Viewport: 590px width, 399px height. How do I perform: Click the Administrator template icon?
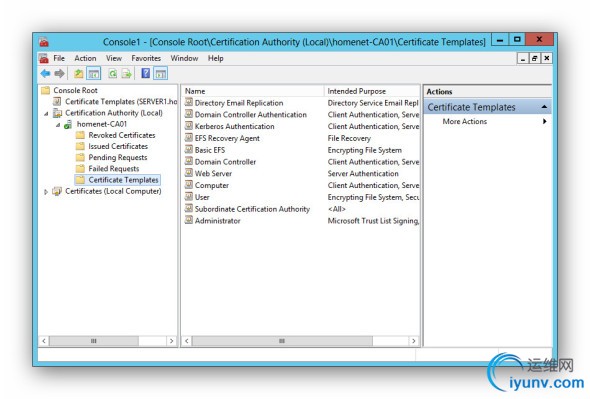pyautogui.click(x=189, y=220)
